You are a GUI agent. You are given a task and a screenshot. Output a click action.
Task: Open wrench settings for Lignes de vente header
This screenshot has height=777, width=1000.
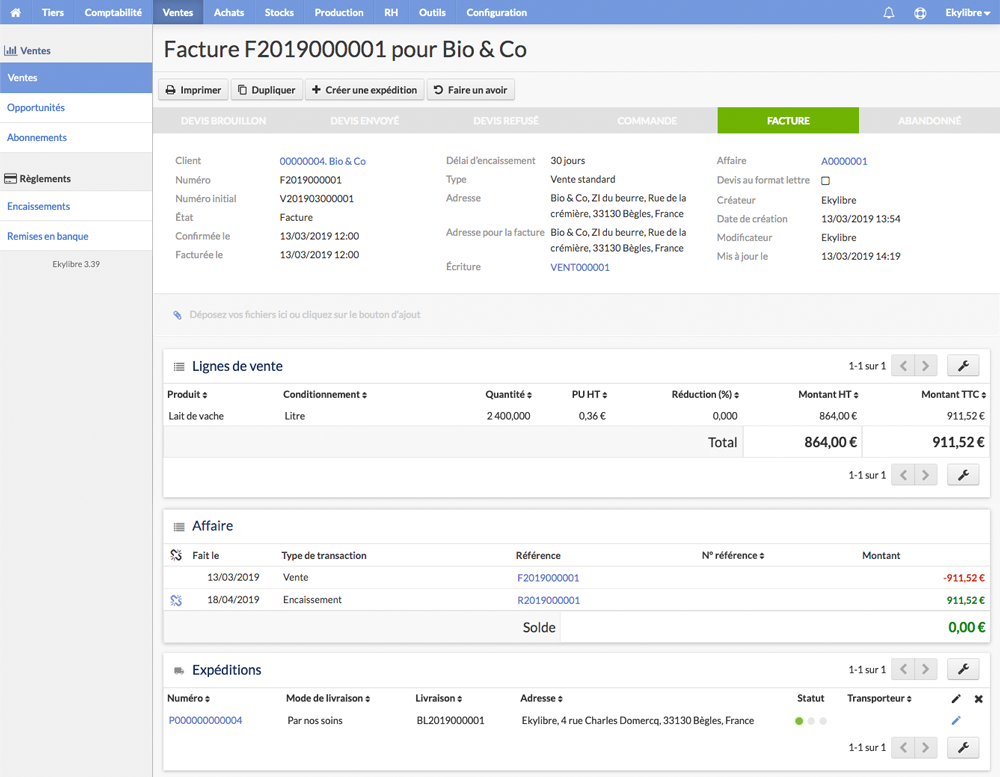(x=963, y=366)
